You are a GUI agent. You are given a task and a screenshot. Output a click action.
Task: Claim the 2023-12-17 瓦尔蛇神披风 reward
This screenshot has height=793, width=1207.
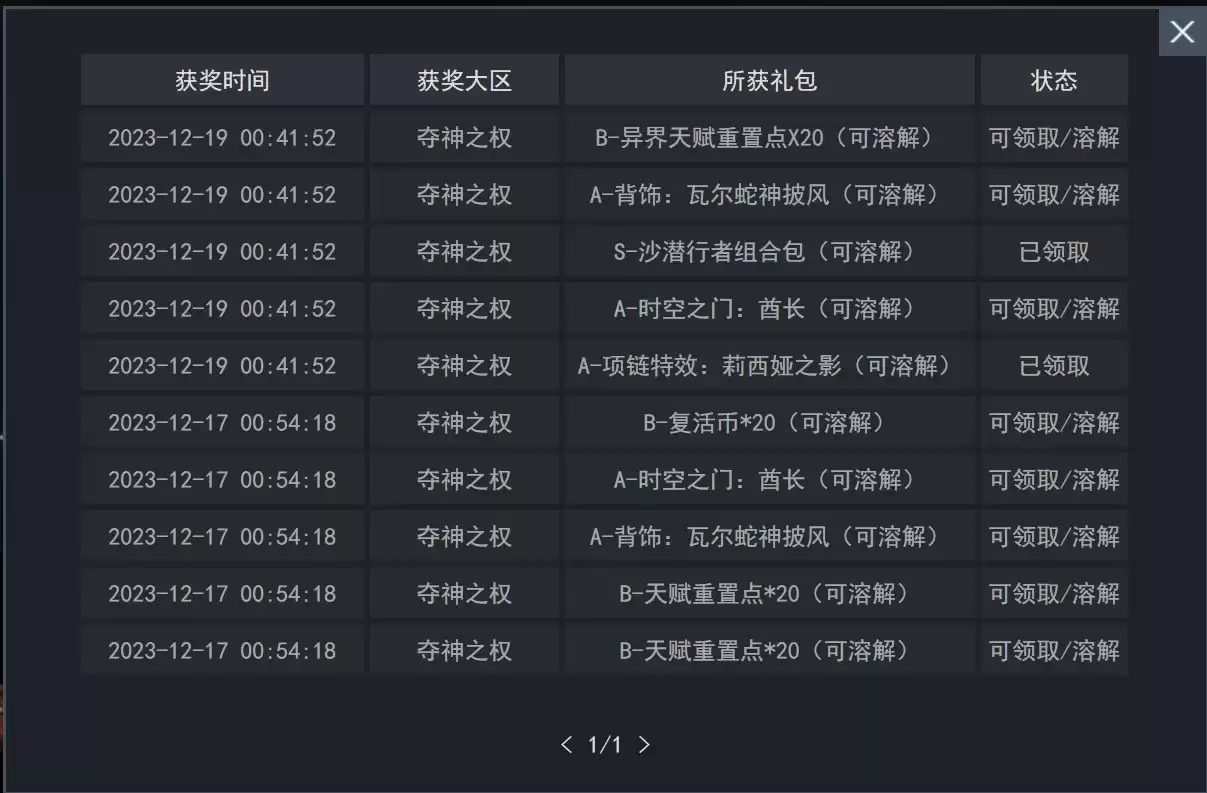pos(1054,537)
